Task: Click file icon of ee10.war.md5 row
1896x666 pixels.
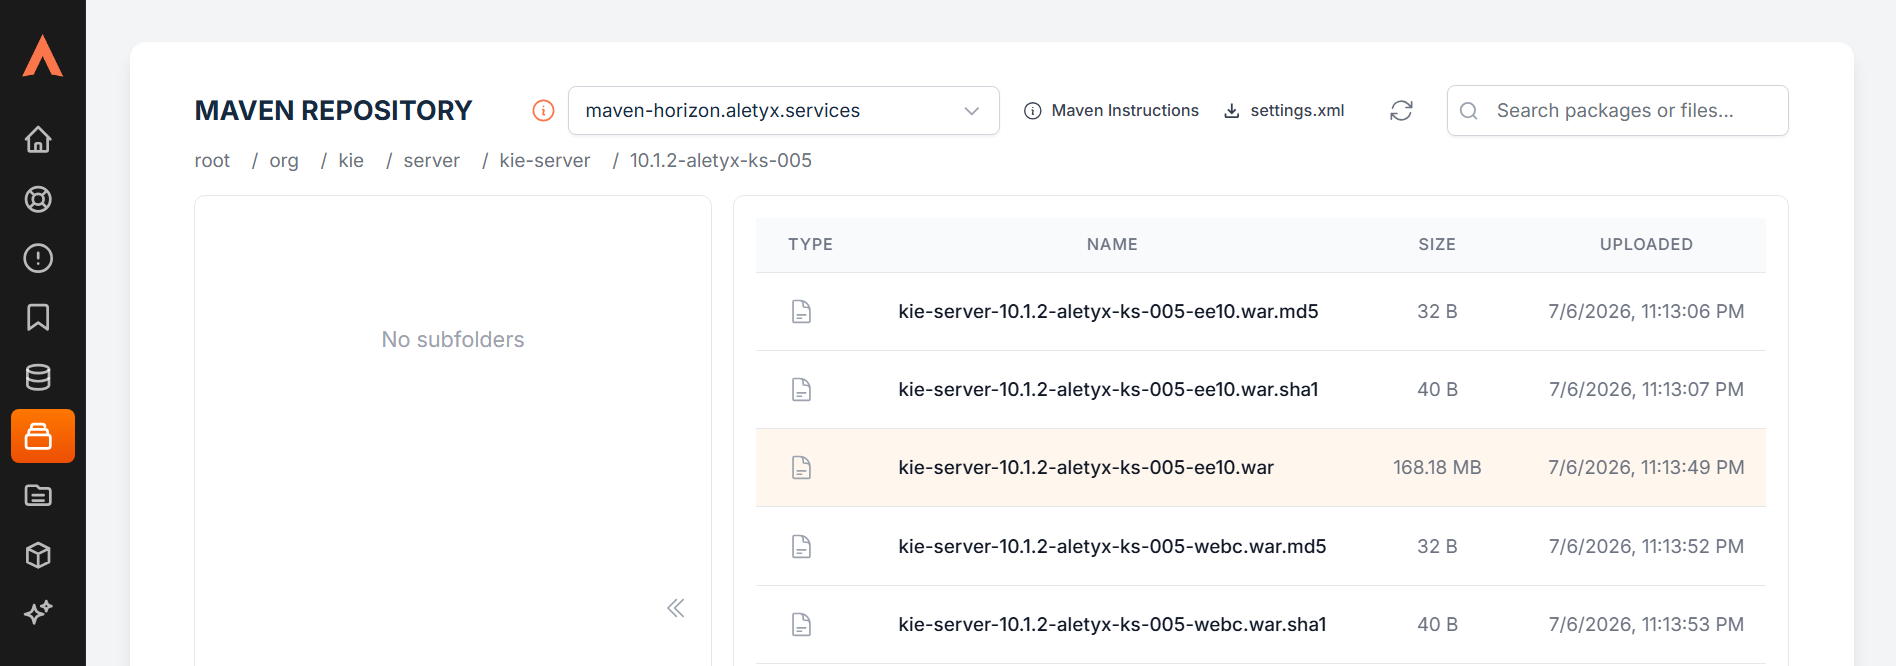Action: 801,311
